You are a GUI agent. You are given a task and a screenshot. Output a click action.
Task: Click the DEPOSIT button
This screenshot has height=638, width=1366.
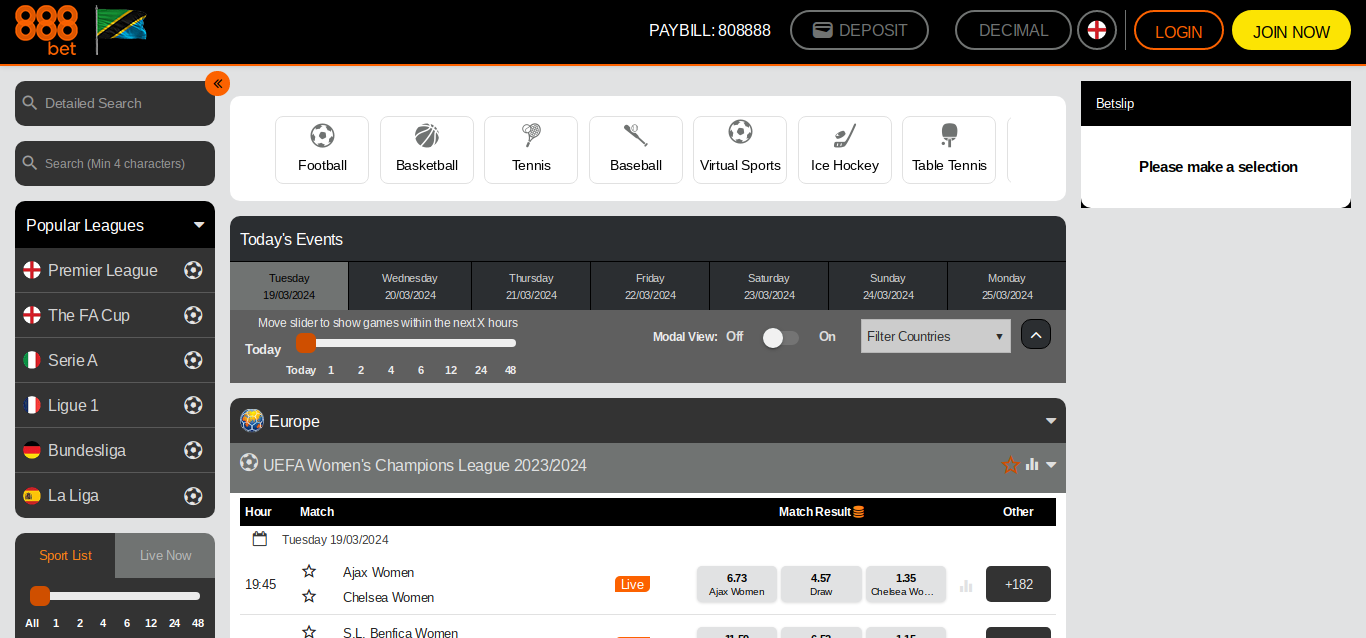tap(859, 30)
